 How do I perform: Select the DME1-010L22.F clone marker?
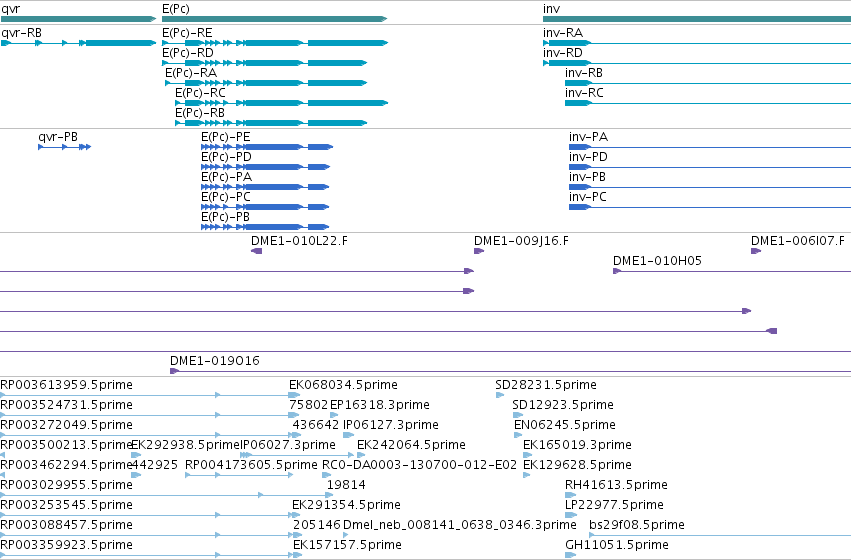tap(257, 251)
